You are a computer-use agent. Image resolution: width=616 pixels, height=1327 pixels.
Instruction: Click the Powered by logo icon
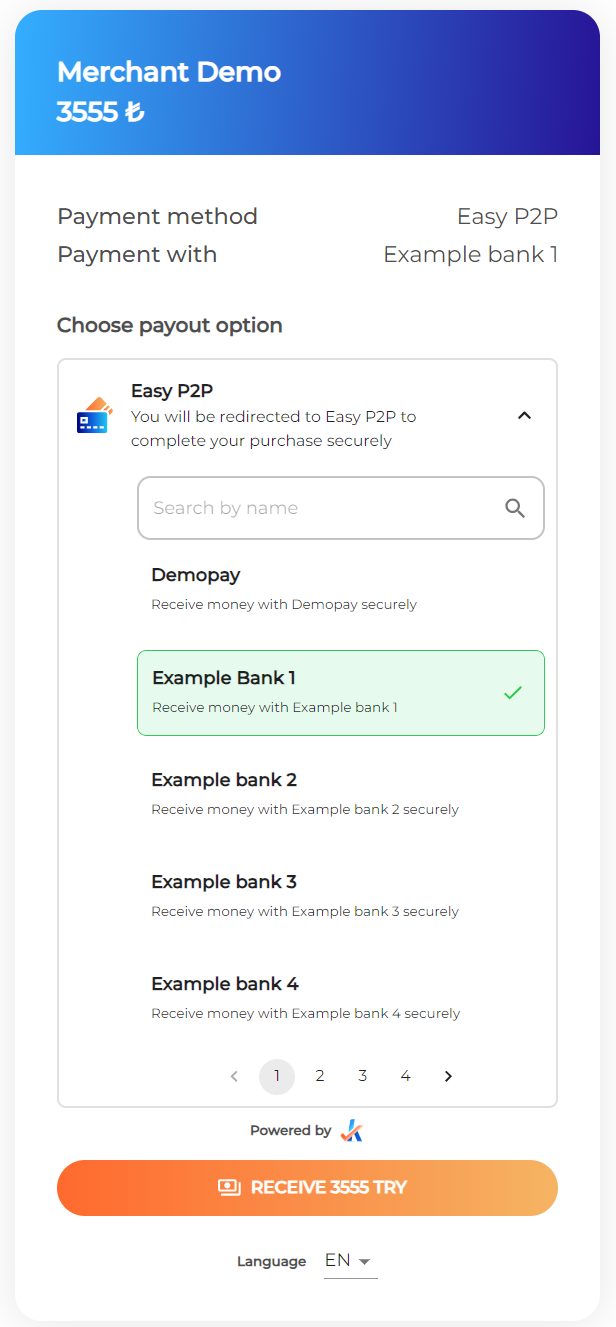[x=351, y=1131]
